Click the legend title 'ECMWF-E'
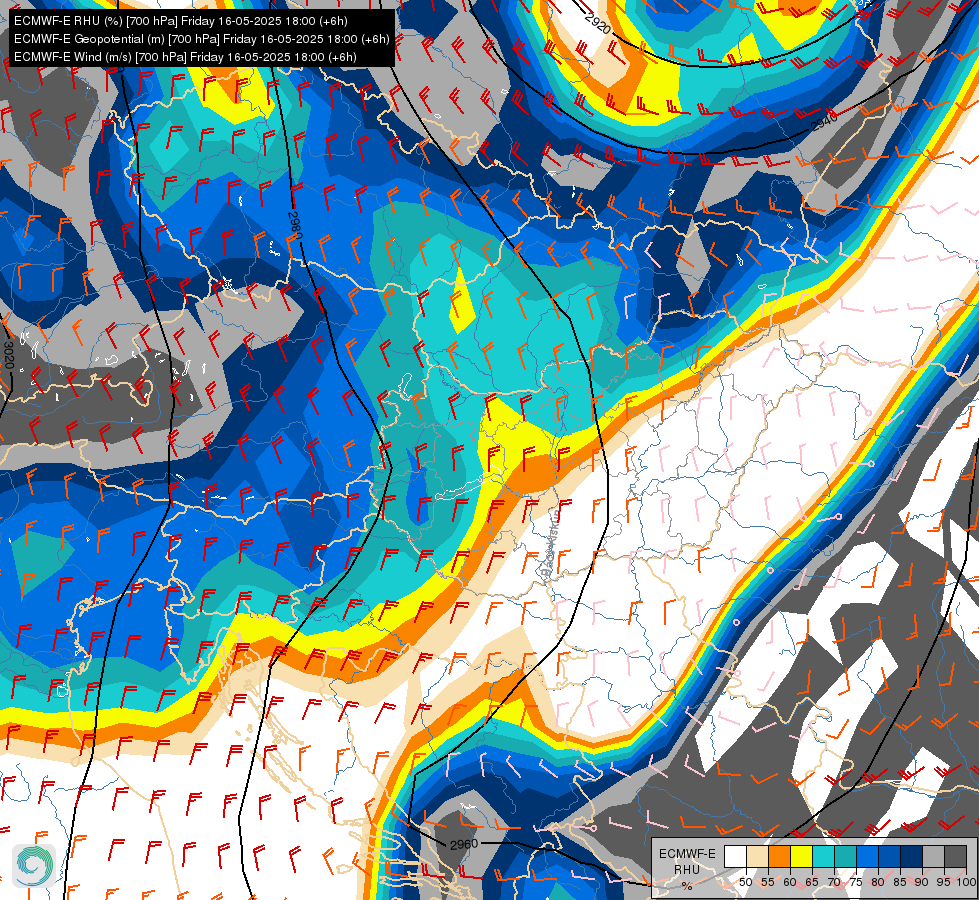This screenshot has height=900, width=979. [x=687, y=854]
